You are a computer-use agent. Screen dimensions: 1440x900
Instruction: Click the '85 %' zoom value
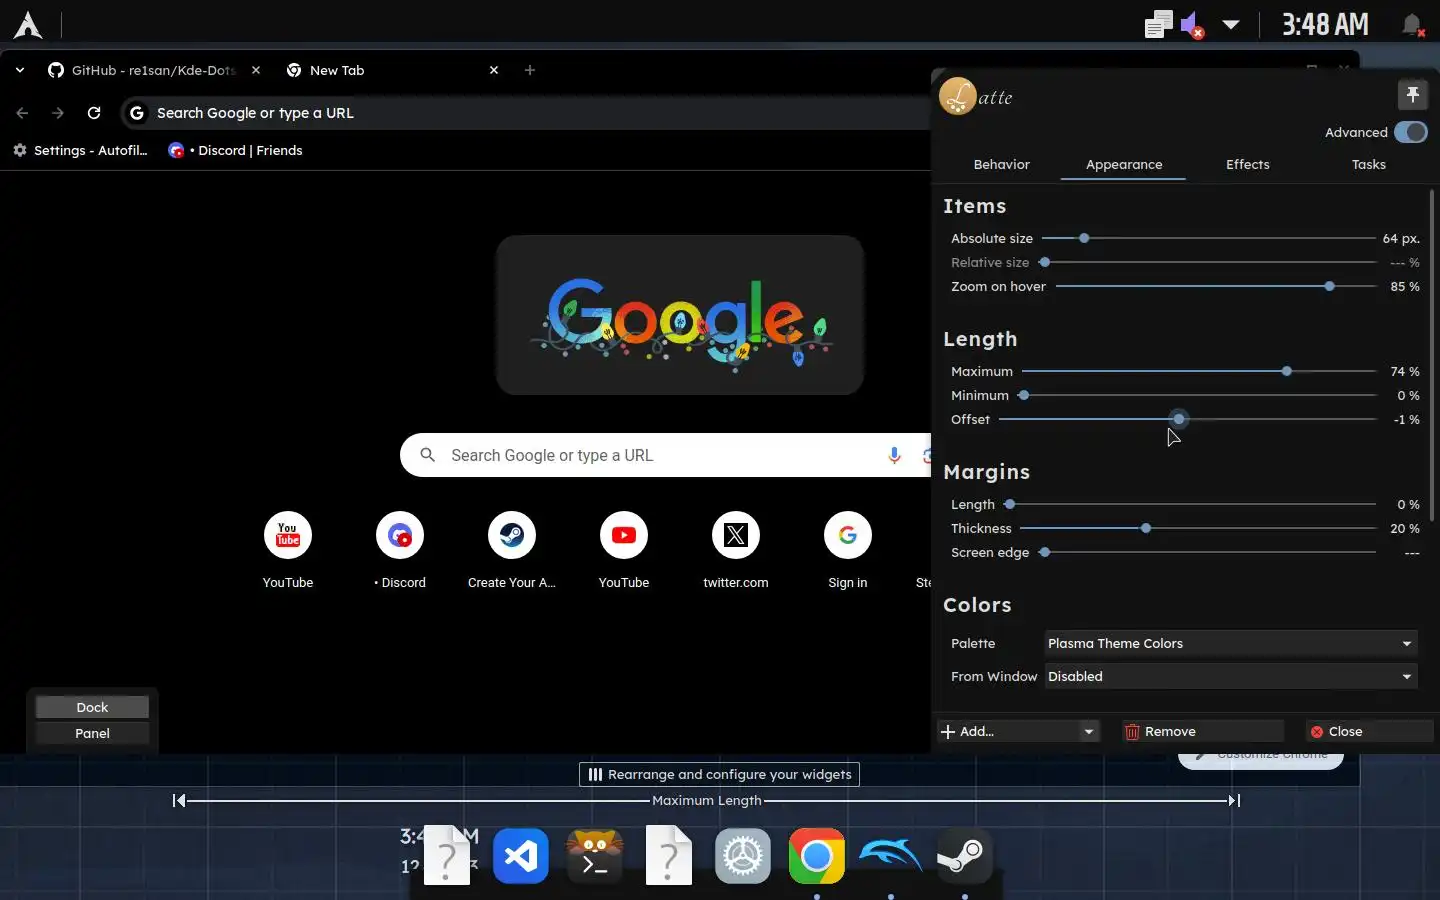[1404, 286]
